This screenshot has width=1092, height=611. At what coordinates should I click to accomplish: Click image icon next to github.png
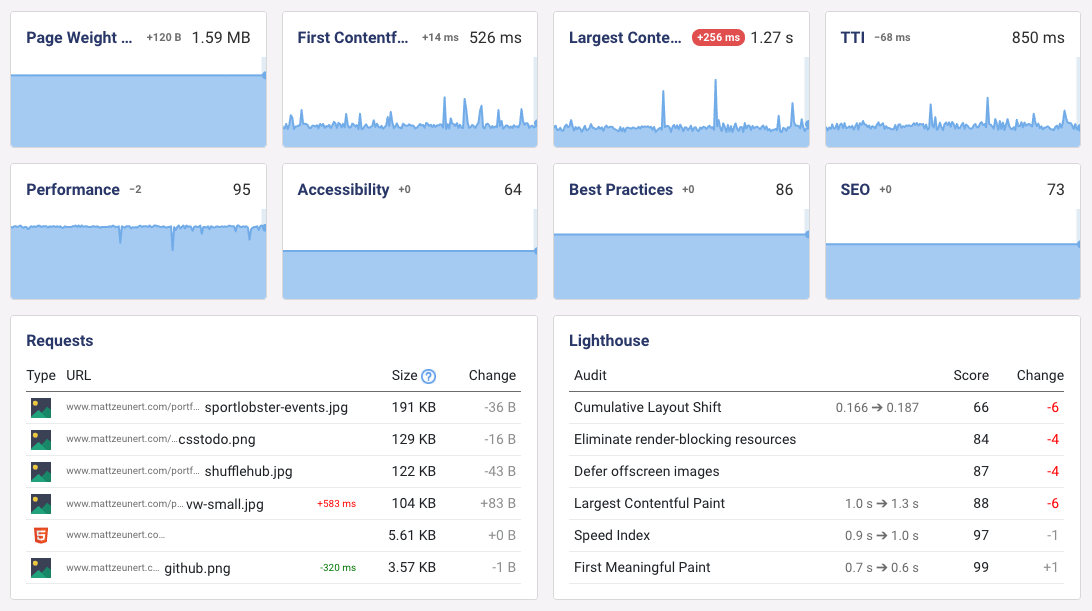(40, 568)
